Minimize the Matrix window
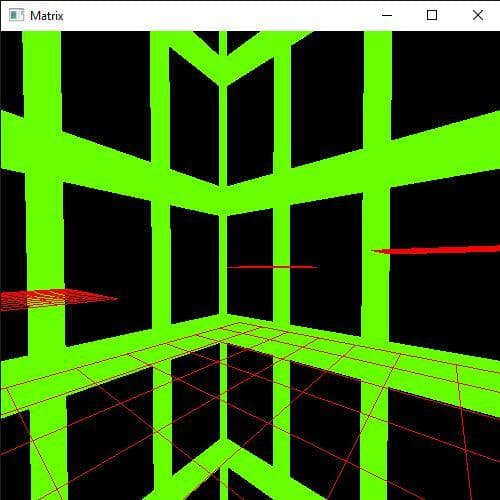The width and height of the screenshot is (500, 500). click(x=387, y=15)
